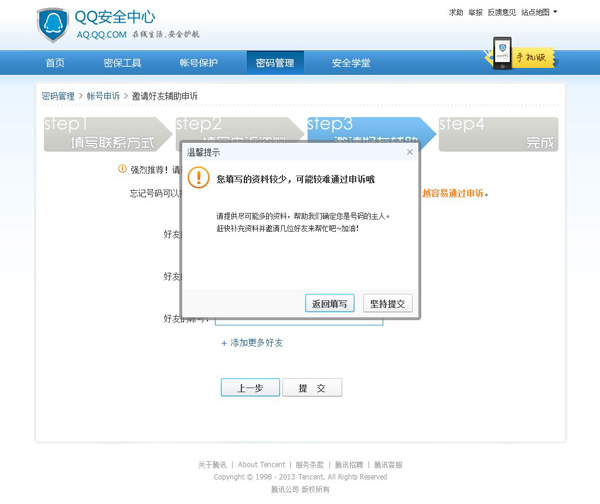600x504 pixels.
Task: Click the 上一步 button
Action: tap(250, 388)
